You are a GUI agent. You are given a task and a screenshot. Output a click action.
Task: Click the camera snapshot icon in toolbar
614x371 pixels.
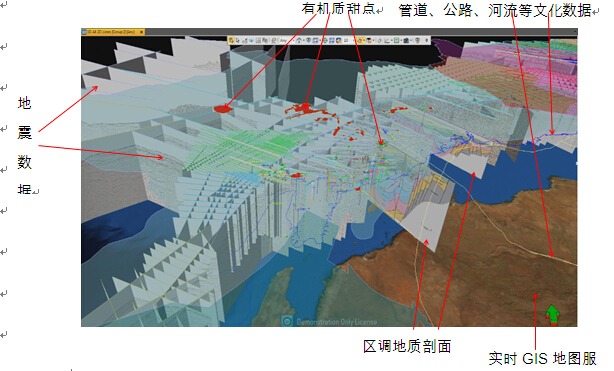point(406,40)
